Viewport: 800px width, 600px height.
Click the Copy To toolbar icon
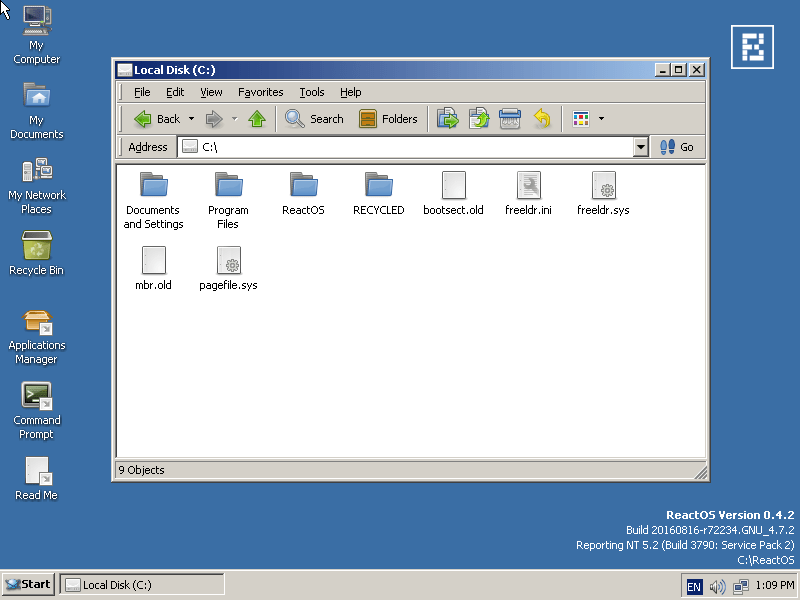pyautogui.click(x=478, y=118)
